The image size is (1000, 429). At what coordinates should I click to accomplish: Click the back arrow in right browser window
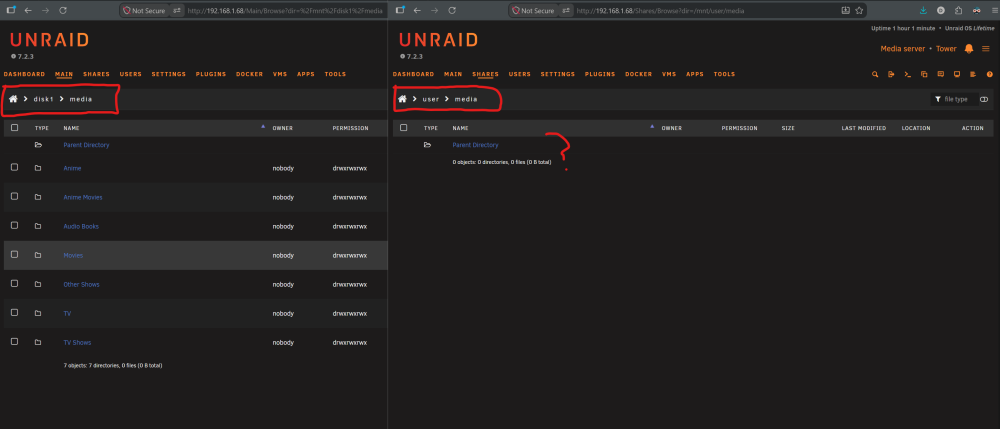[x=417, y=11]
